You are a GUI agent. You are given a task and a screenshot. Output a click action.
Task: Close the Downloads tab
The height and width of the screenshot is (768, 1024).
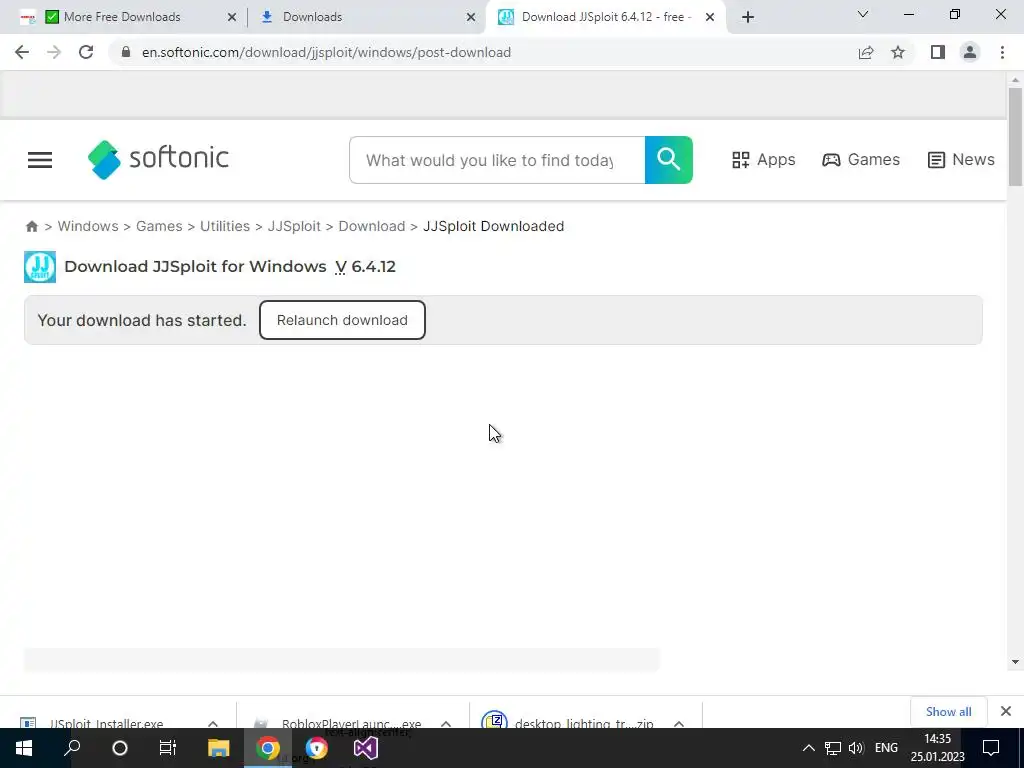click(471, 17)
